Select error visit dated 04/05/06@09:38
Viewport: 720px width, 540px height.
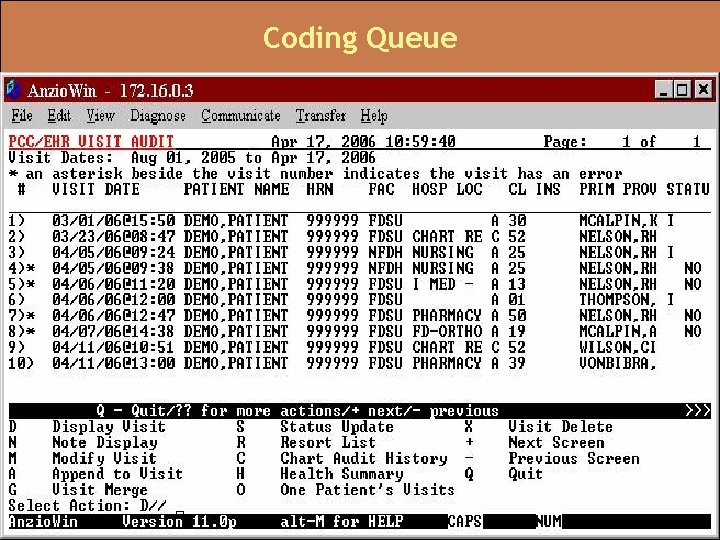359,268
